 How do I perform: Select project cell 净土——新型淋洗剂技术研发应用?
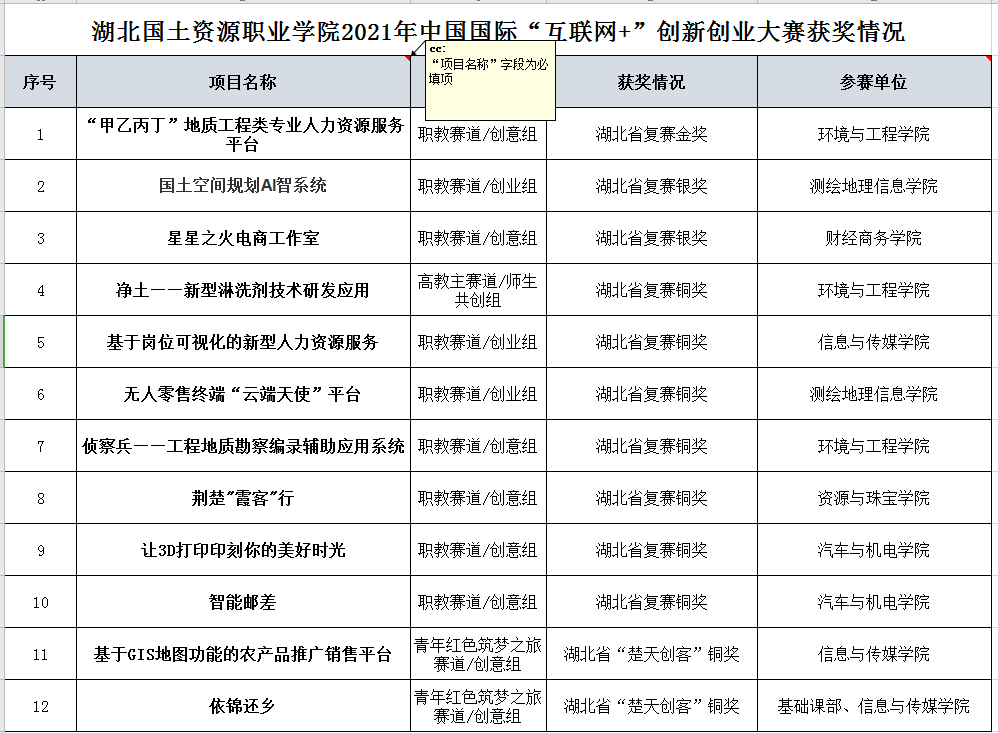pos(243,290)
